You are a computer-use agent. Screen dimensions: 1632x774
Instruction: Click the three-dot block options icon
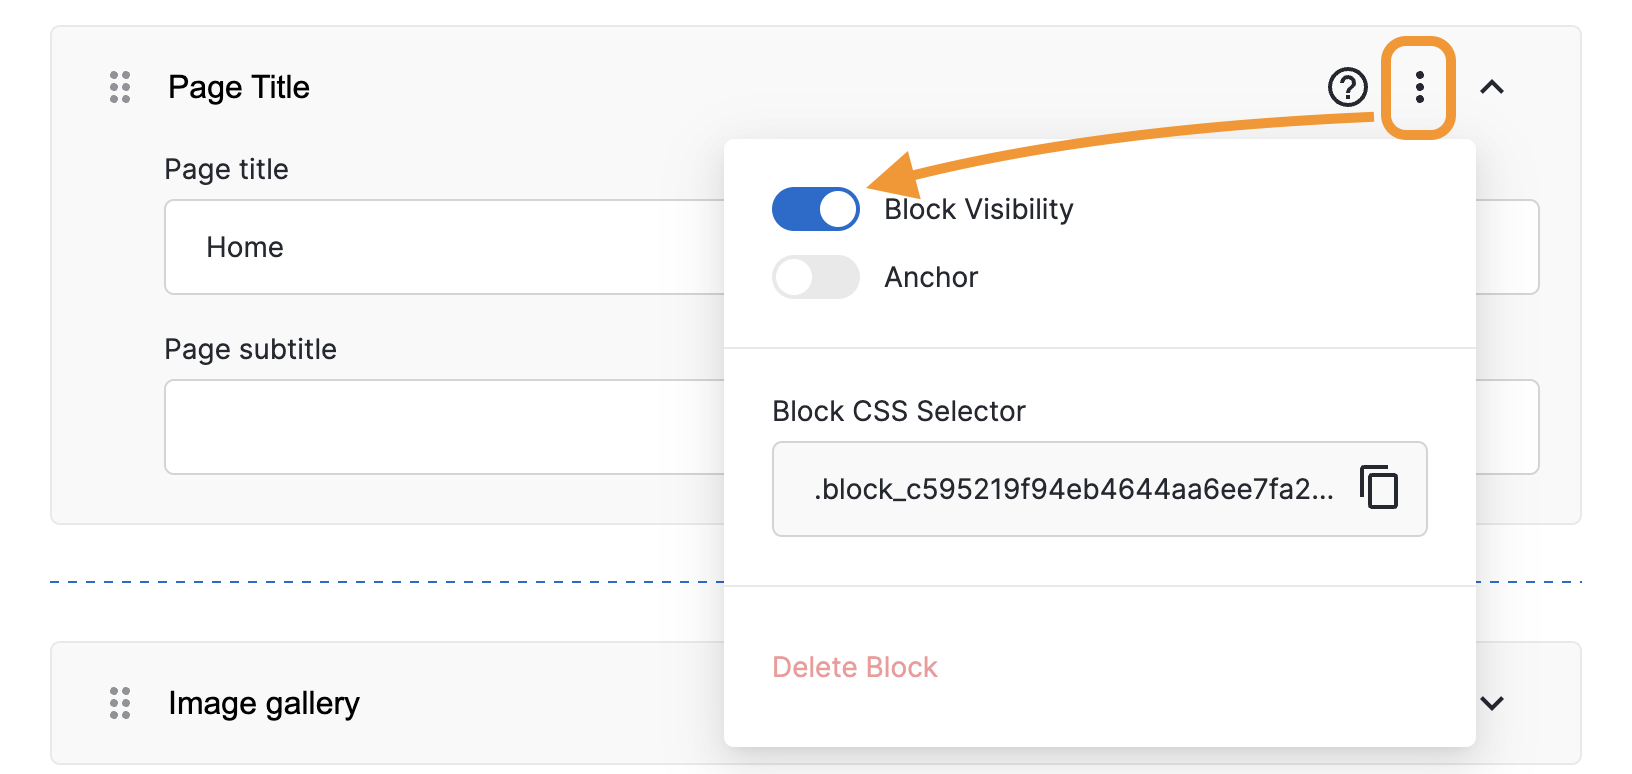(1419, 87)
